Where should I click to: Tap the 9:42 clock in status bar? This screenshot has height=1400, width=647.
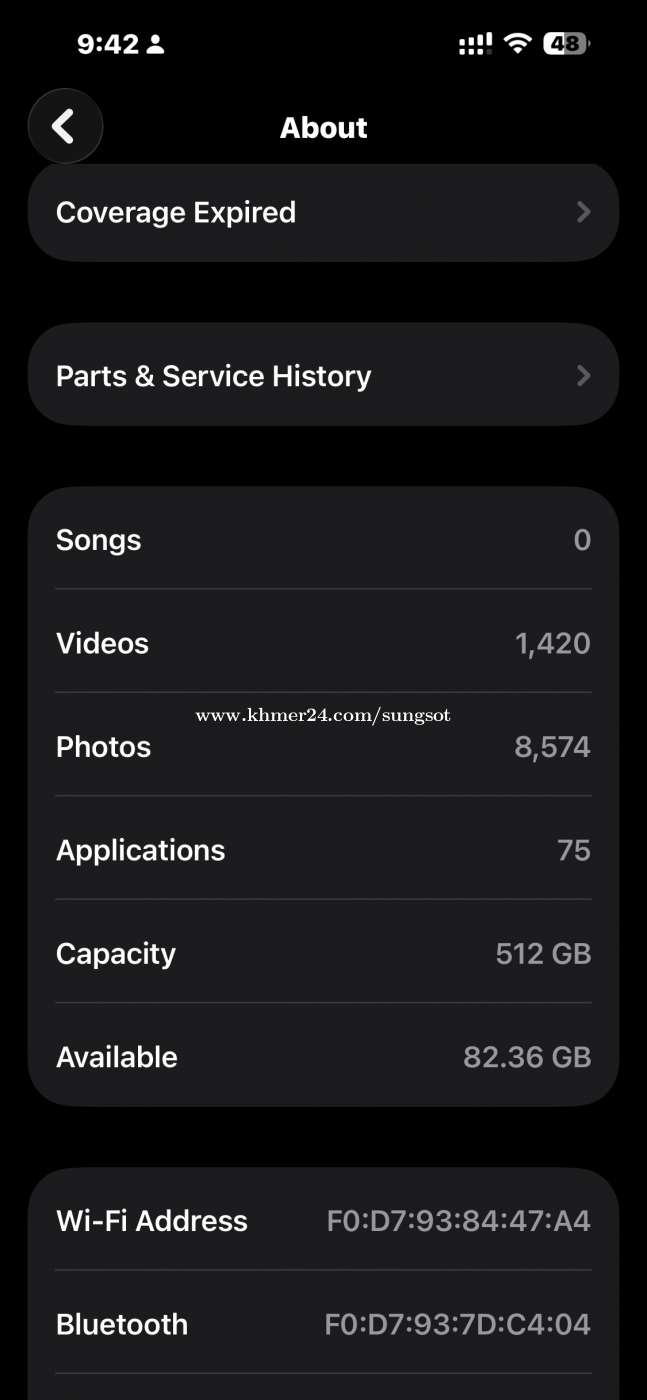click(108, 44)
